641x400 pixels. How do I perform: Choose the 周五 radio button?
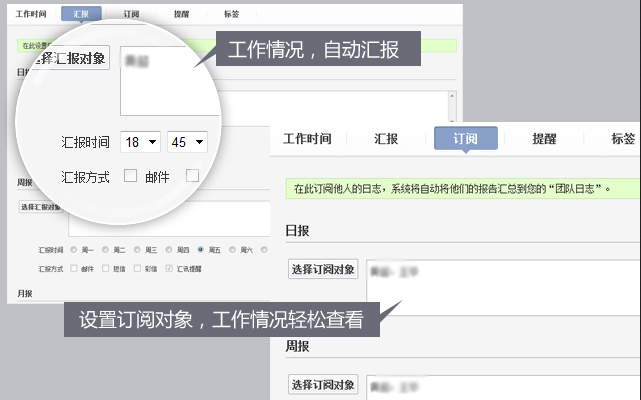201,250
